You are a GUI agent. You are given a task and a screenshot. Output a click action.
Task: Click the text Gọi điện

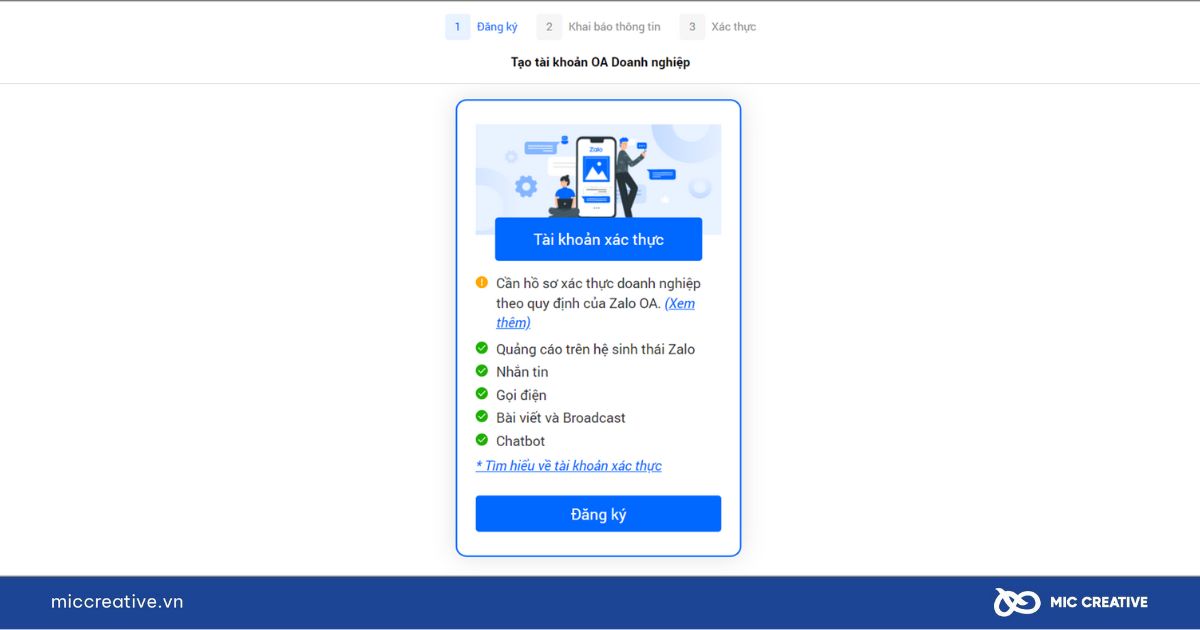pos(521,395)
